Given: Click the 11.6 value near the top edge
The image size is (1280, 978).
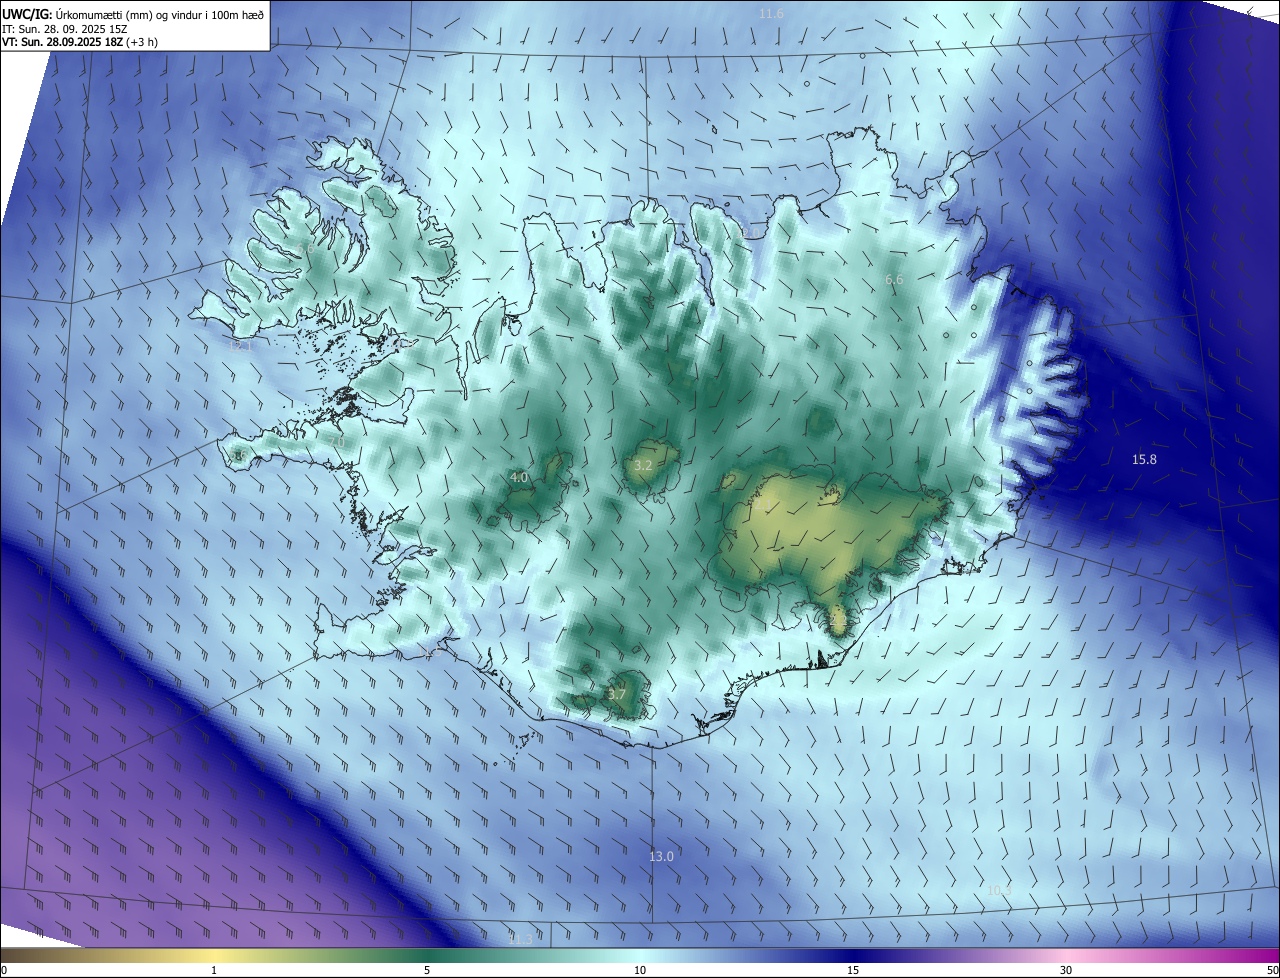Looking at the screenshot, I should click(x=771, y=13).
